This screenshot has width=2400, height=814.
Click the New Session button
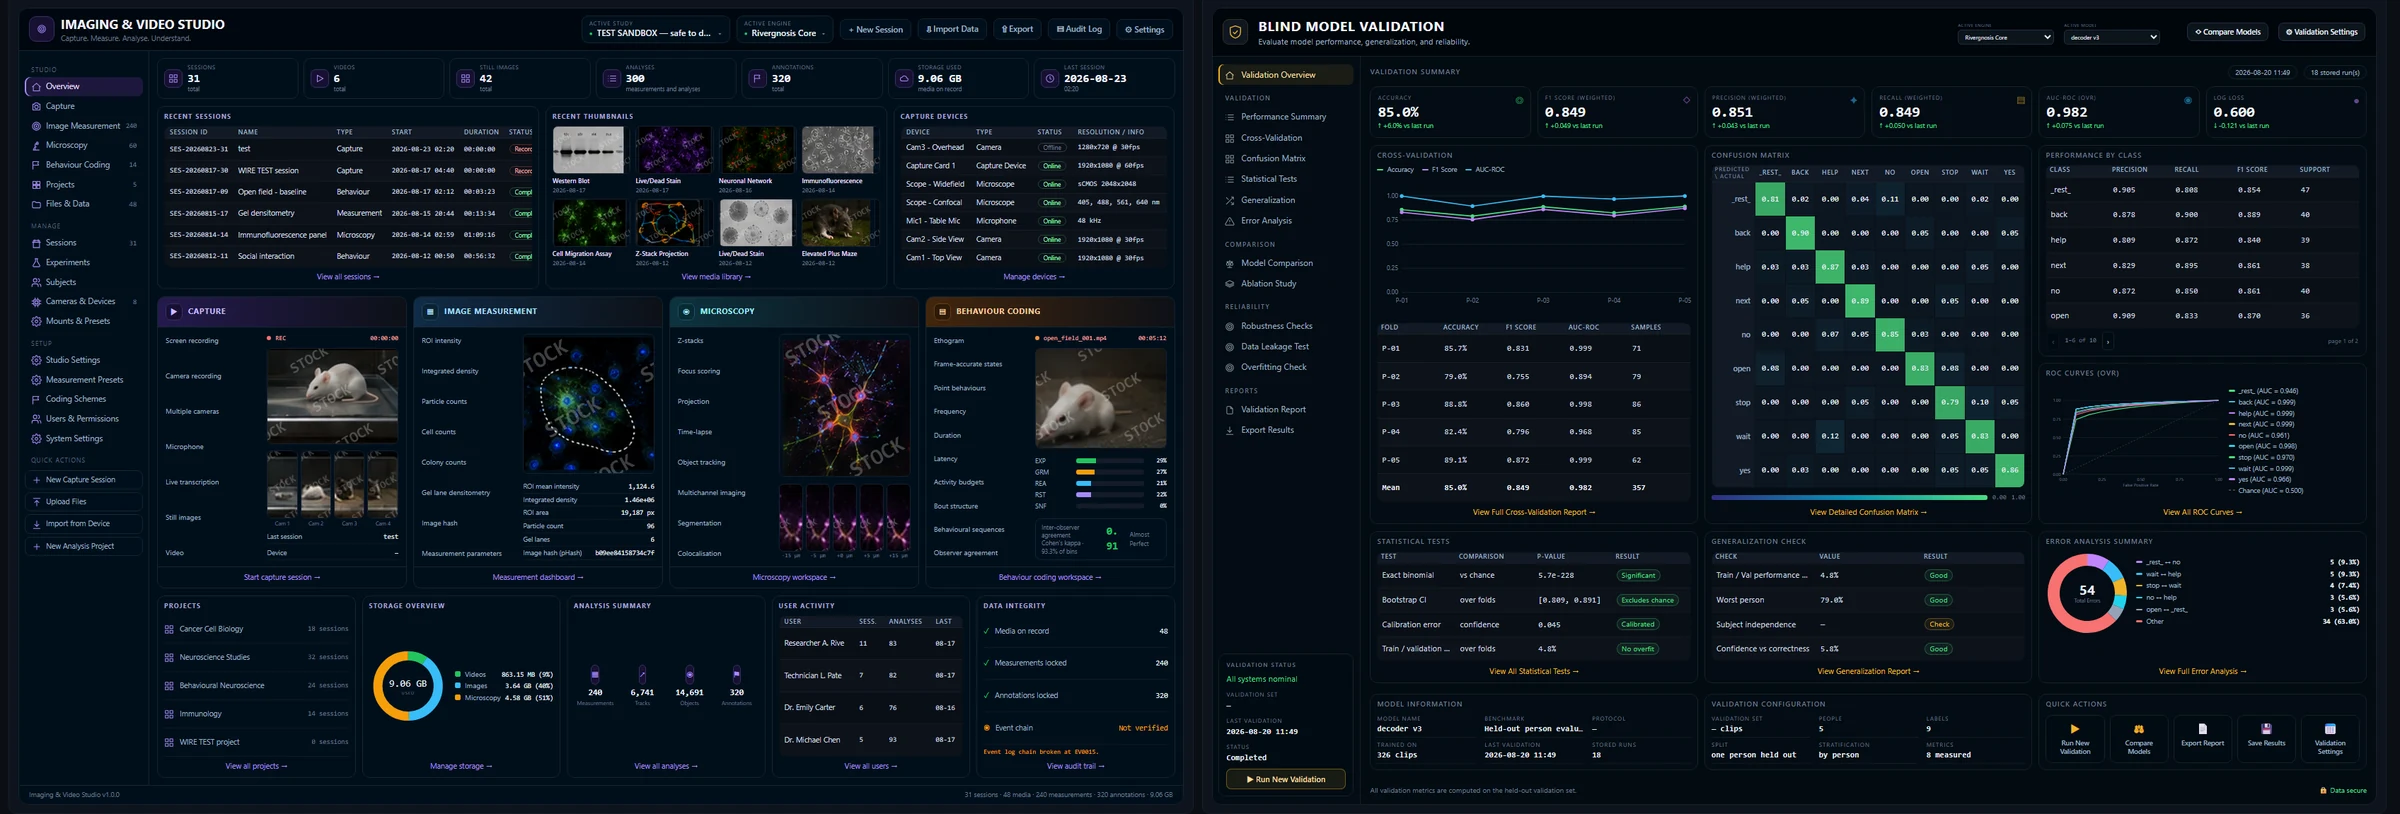coord(876,29)
